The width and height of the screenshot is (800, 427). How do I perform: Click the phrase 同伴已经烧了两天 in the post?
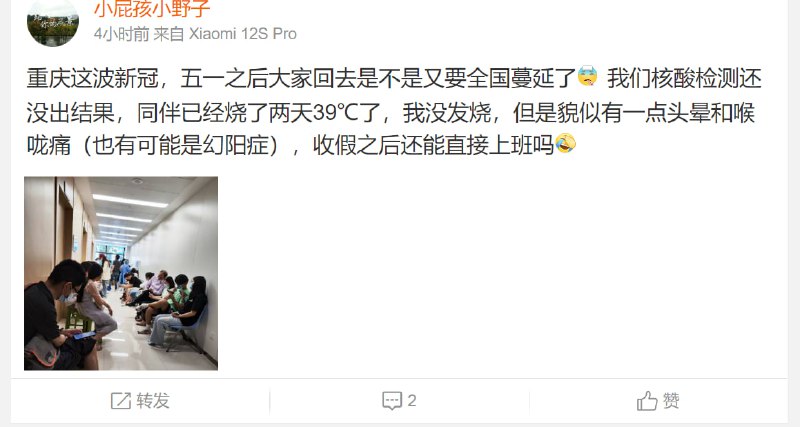(224, 113)
